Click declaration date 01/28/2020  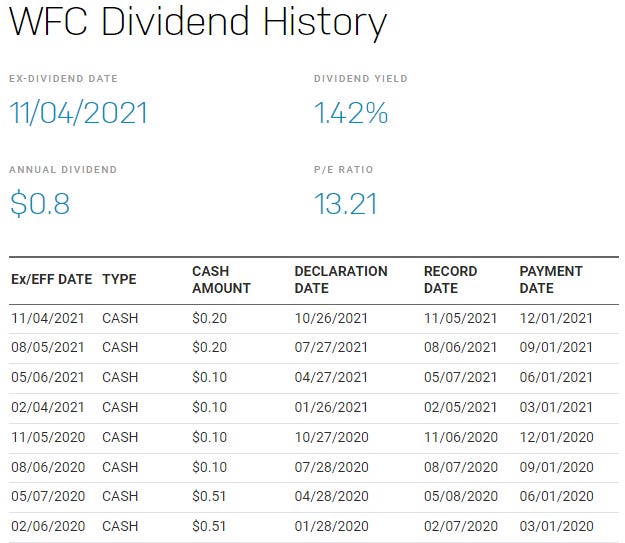[x=331, y=526]
